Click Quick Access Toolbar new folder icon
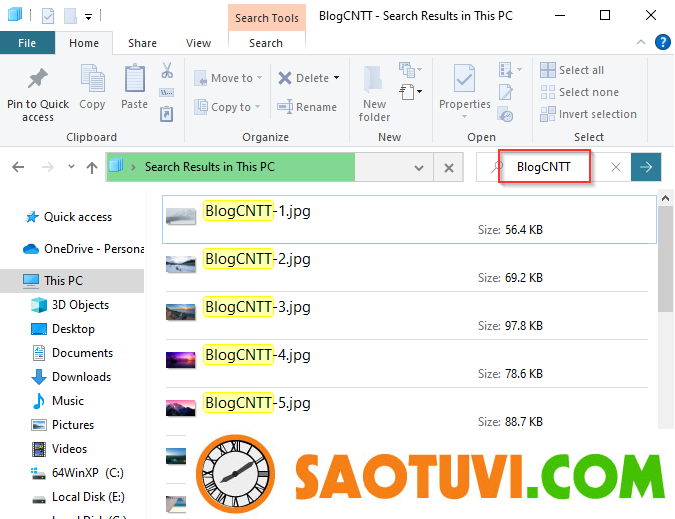 click(71, 16)
